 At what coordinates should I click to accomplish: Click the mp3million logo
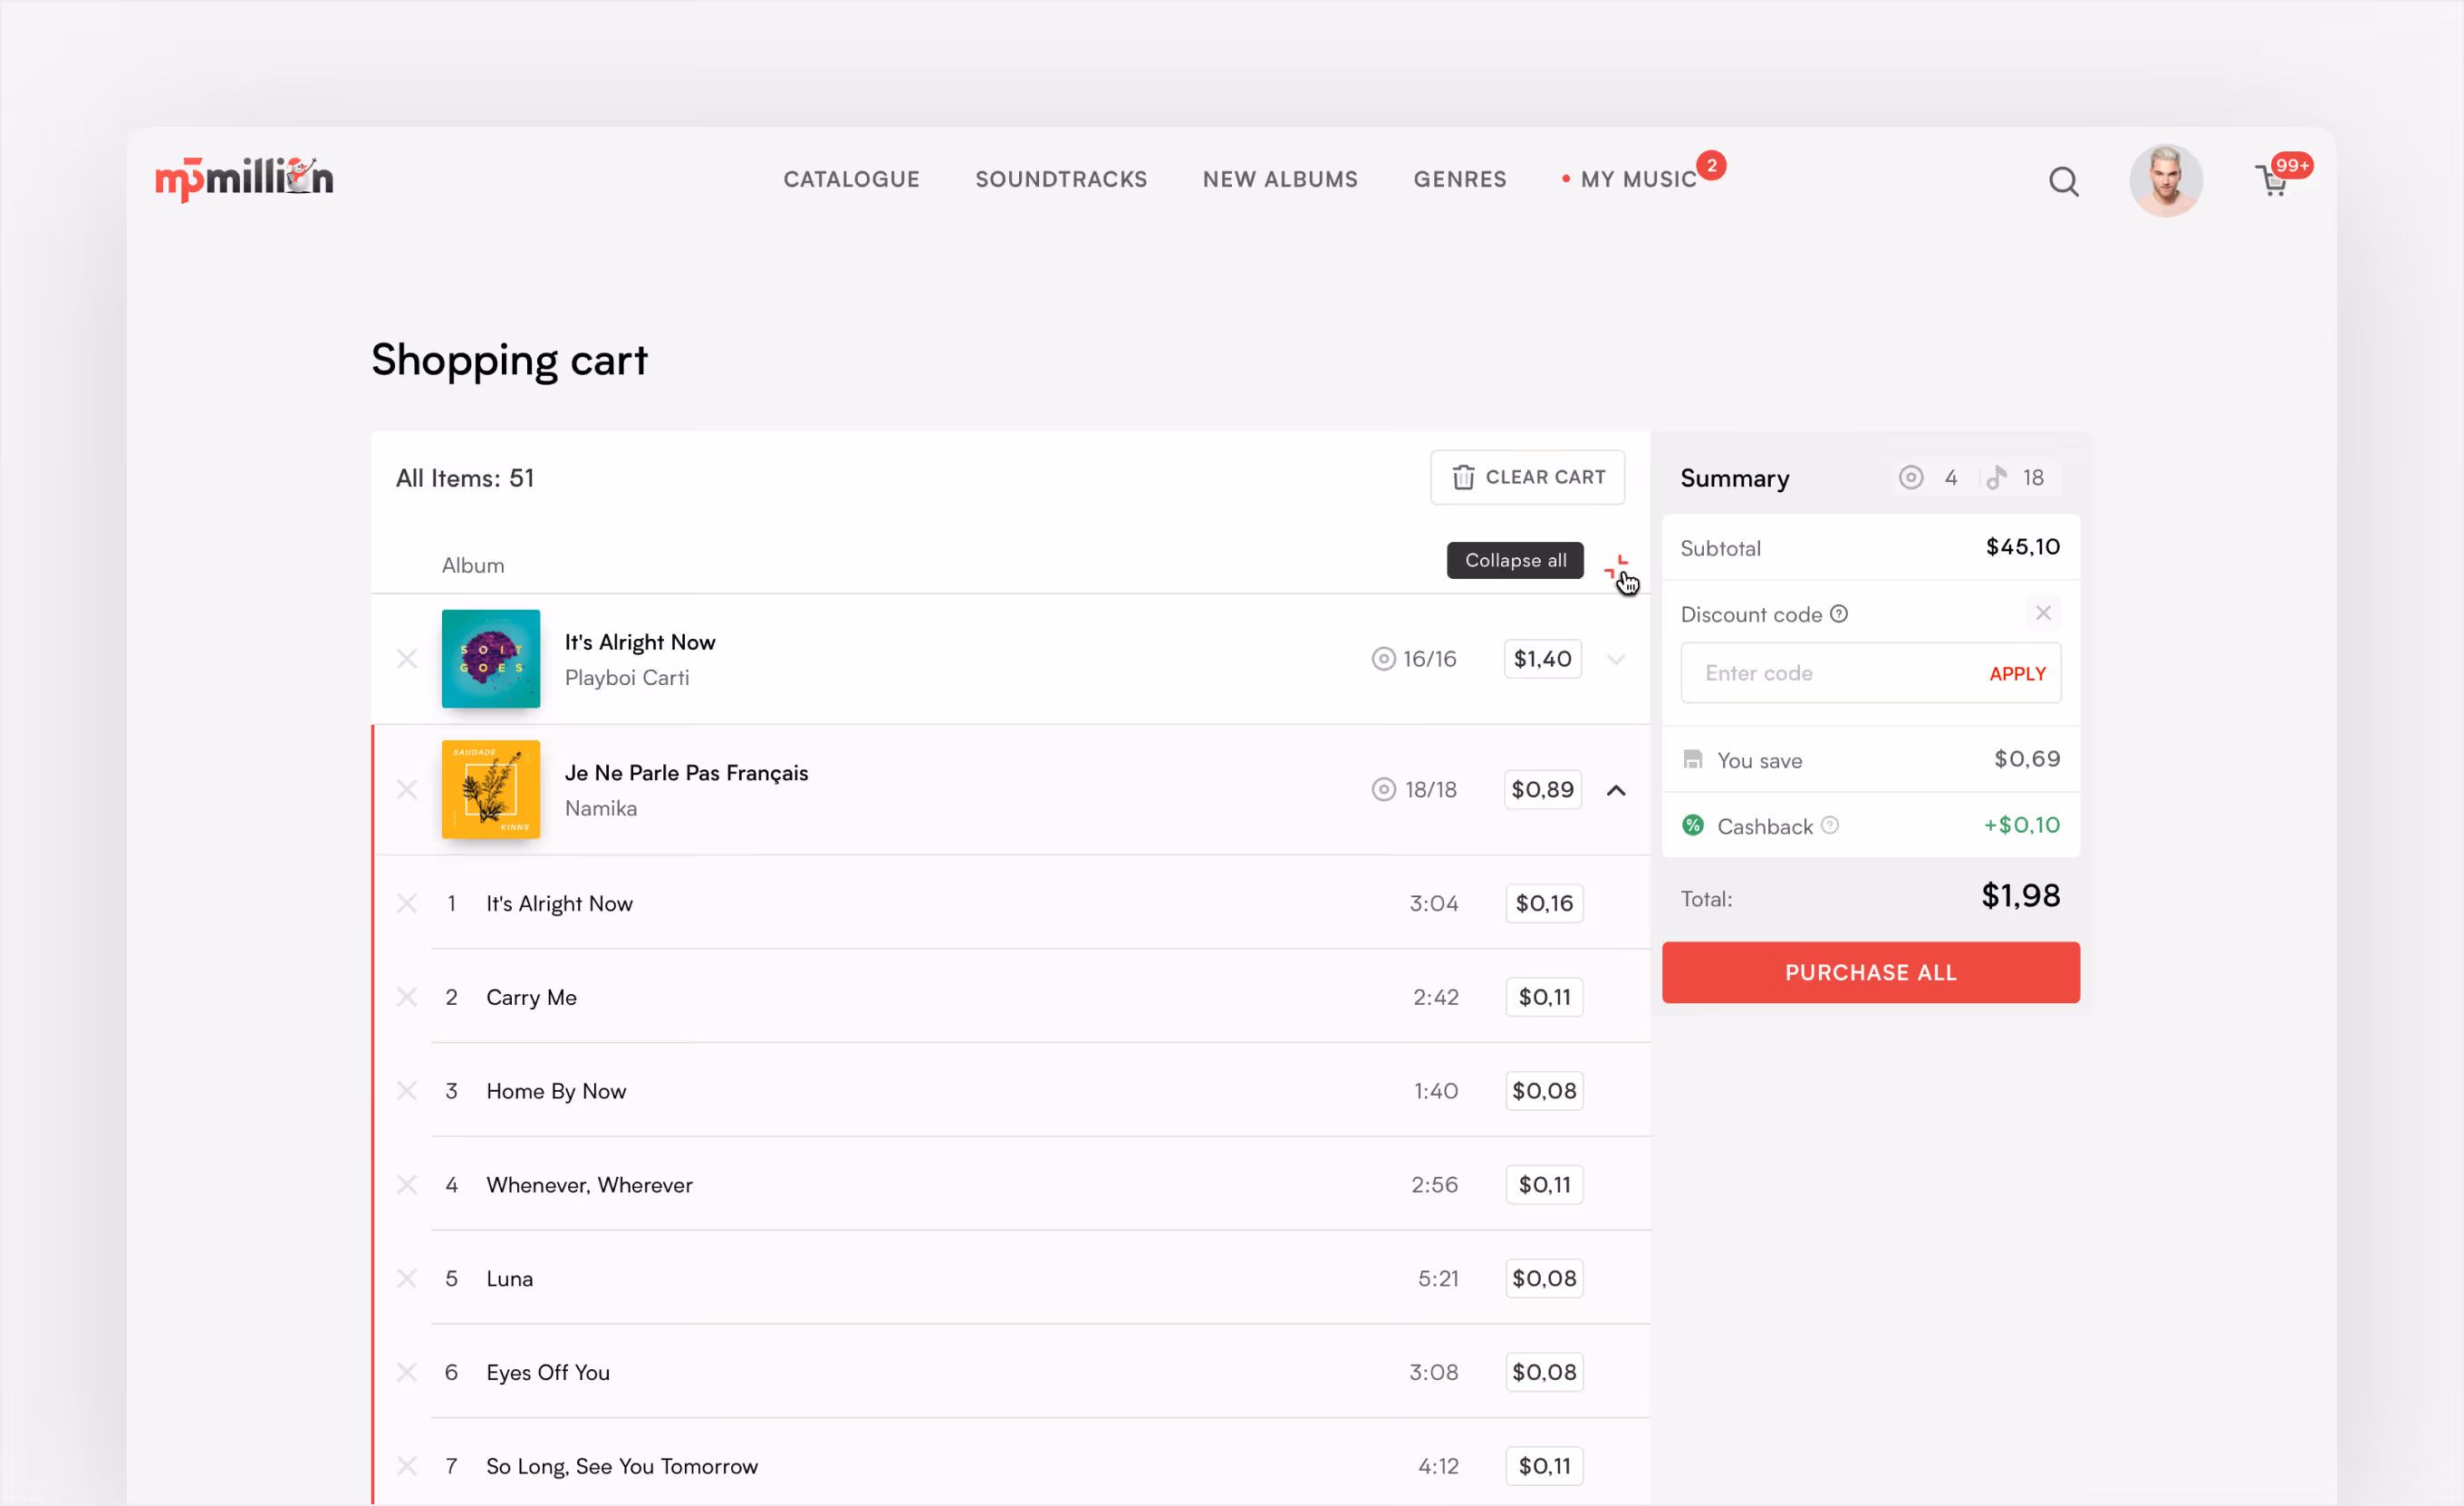244,179
